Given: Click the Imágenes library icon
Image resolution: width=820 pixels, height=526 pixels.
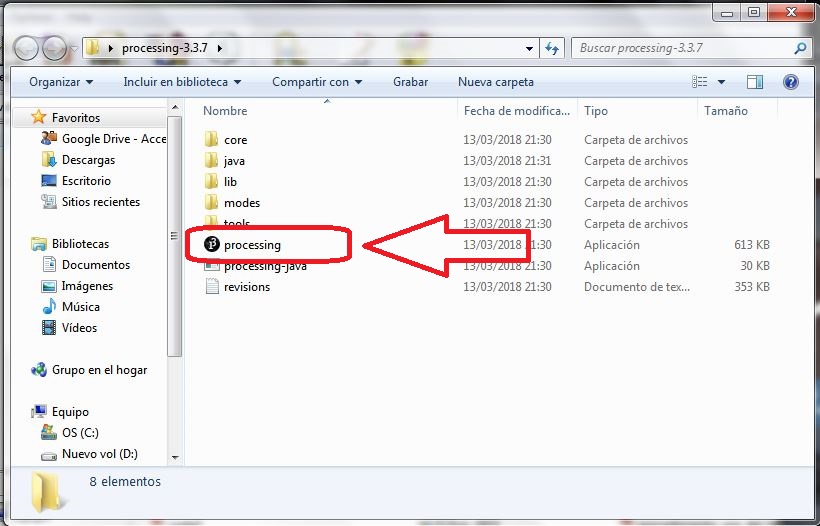Looking at the screenshot, I should [x=49, y=286].
